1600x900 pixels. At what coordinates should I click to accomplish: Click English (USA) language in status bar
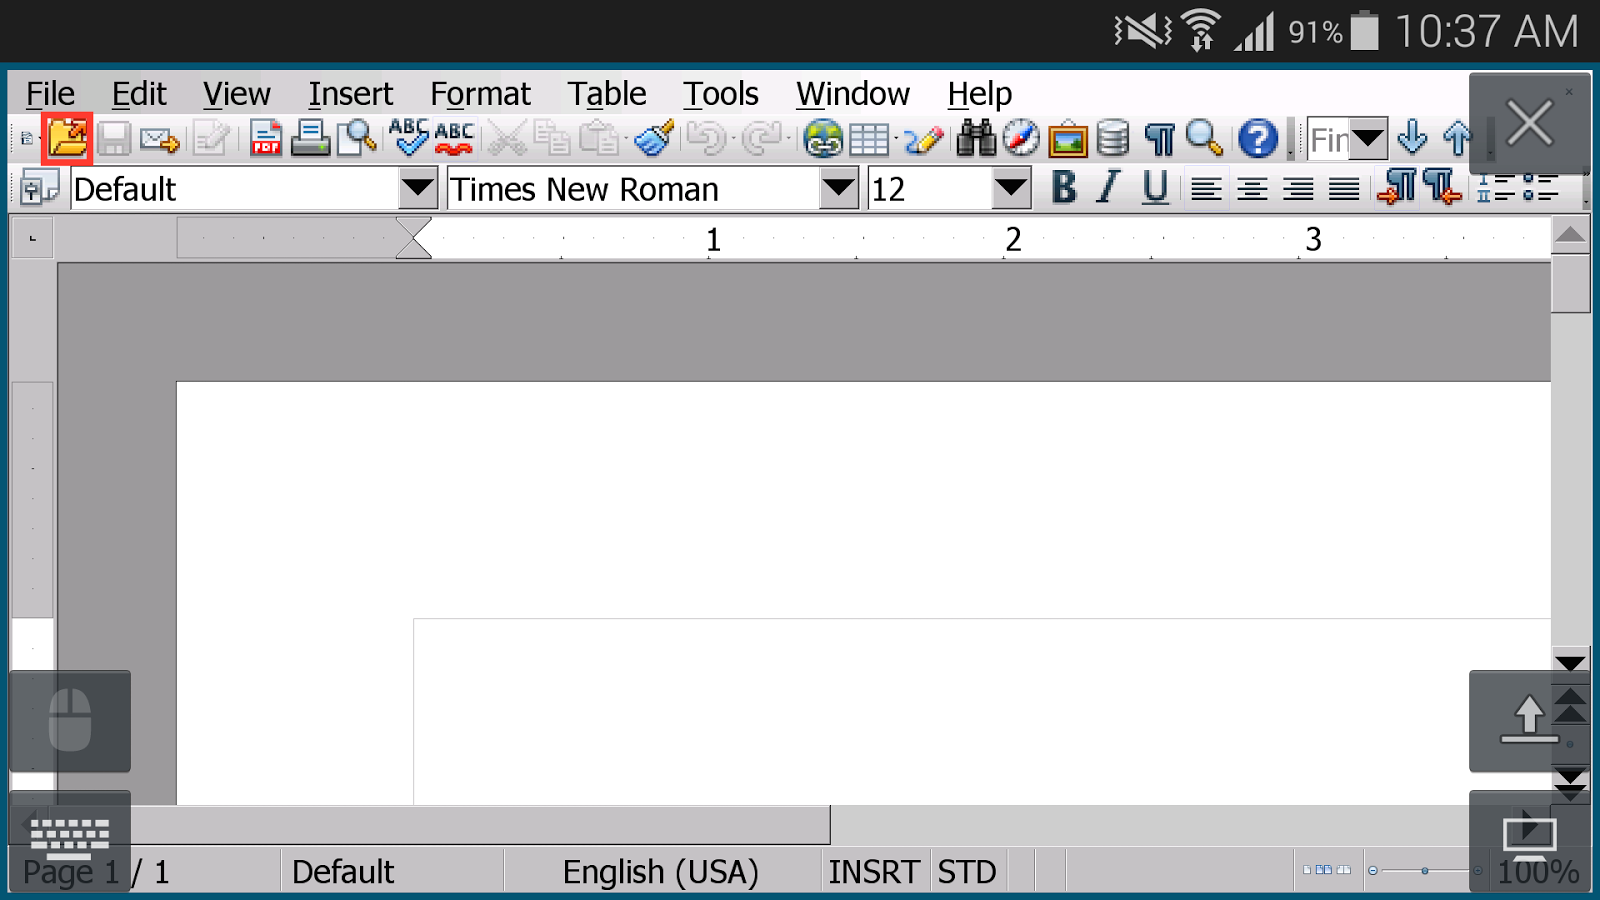pos(661,872)
